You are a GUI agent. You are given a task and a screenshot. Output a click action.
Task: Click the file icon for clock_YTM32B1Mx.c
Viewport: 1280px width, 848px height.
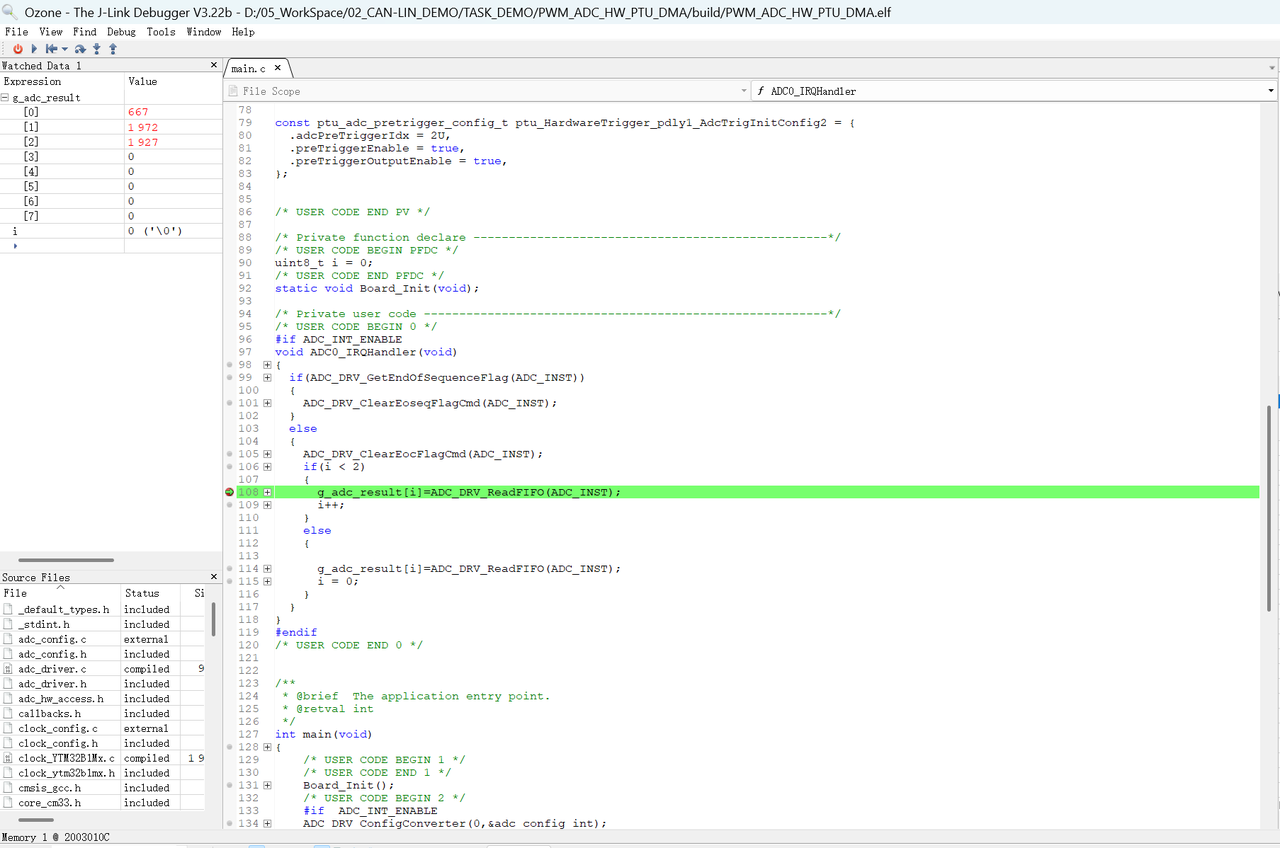point(8,758)
